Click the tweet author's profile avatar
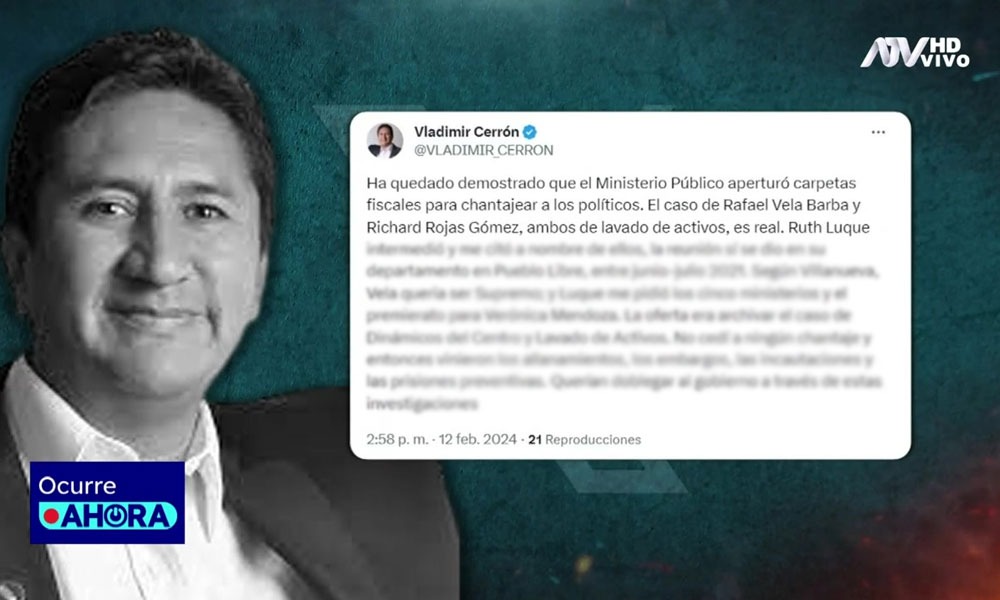Viewport: 1000px width, 600px height. (385, 140)
